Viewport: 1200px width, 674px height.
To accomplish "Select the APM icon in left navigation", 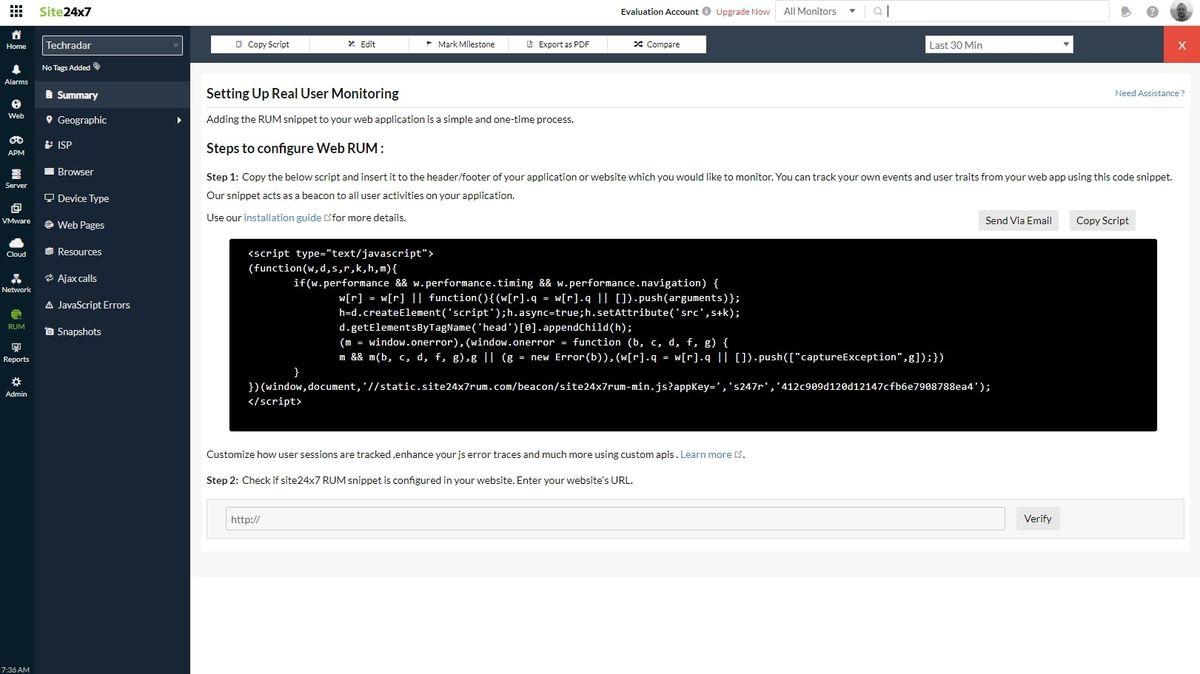I will click(16, 147).
